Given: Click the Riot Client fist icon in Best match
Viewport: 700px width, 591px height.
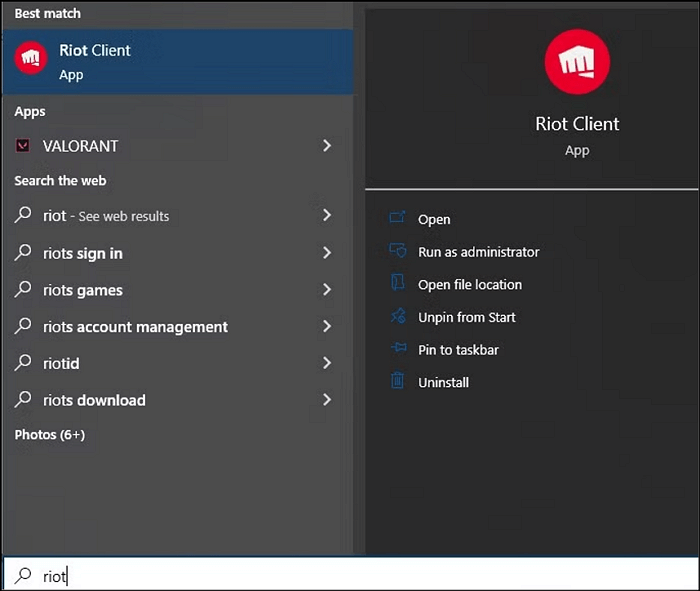Looking at the screenshot, I should (31, 58).
